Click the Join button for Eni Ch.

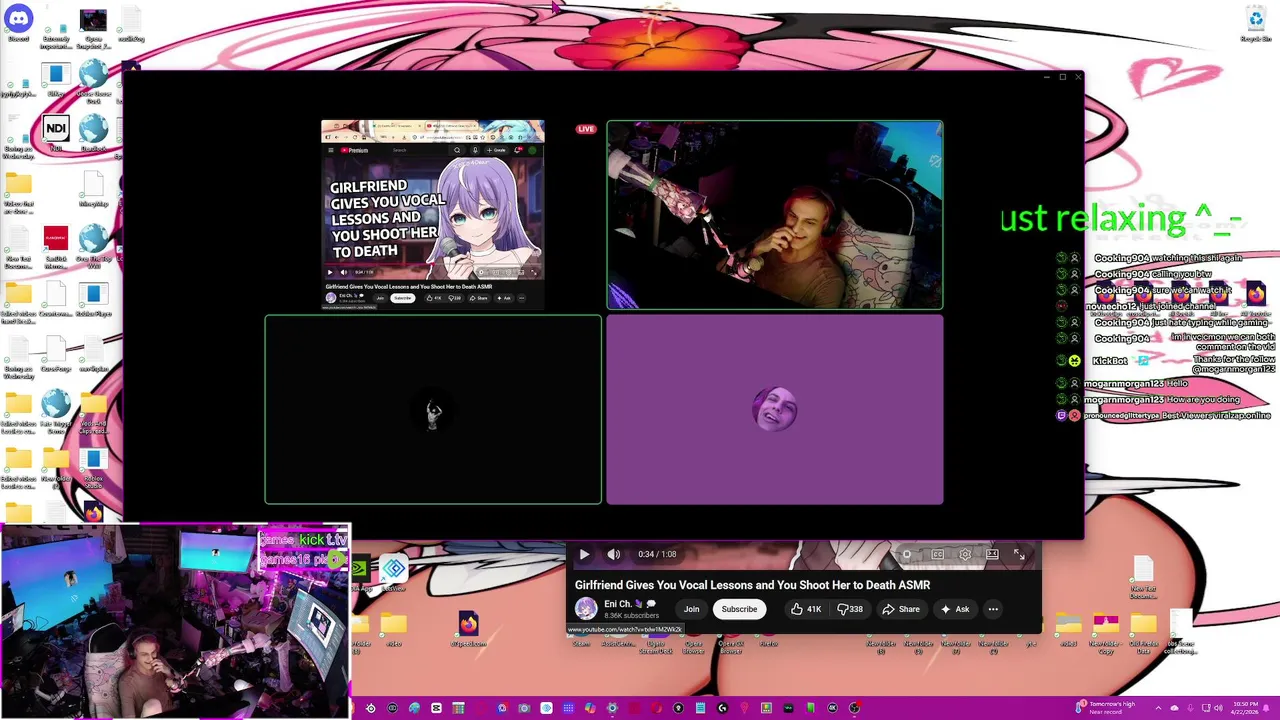(x=691, y=609)
